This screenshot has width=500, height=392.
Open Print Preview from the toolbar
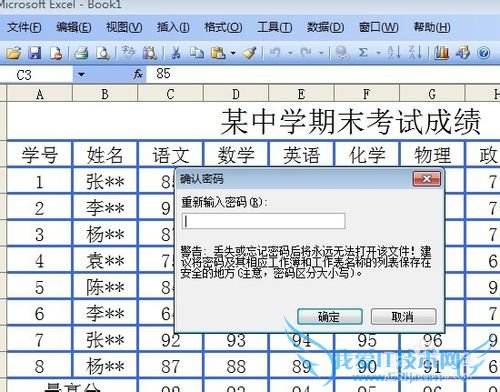tap(103, 53)
